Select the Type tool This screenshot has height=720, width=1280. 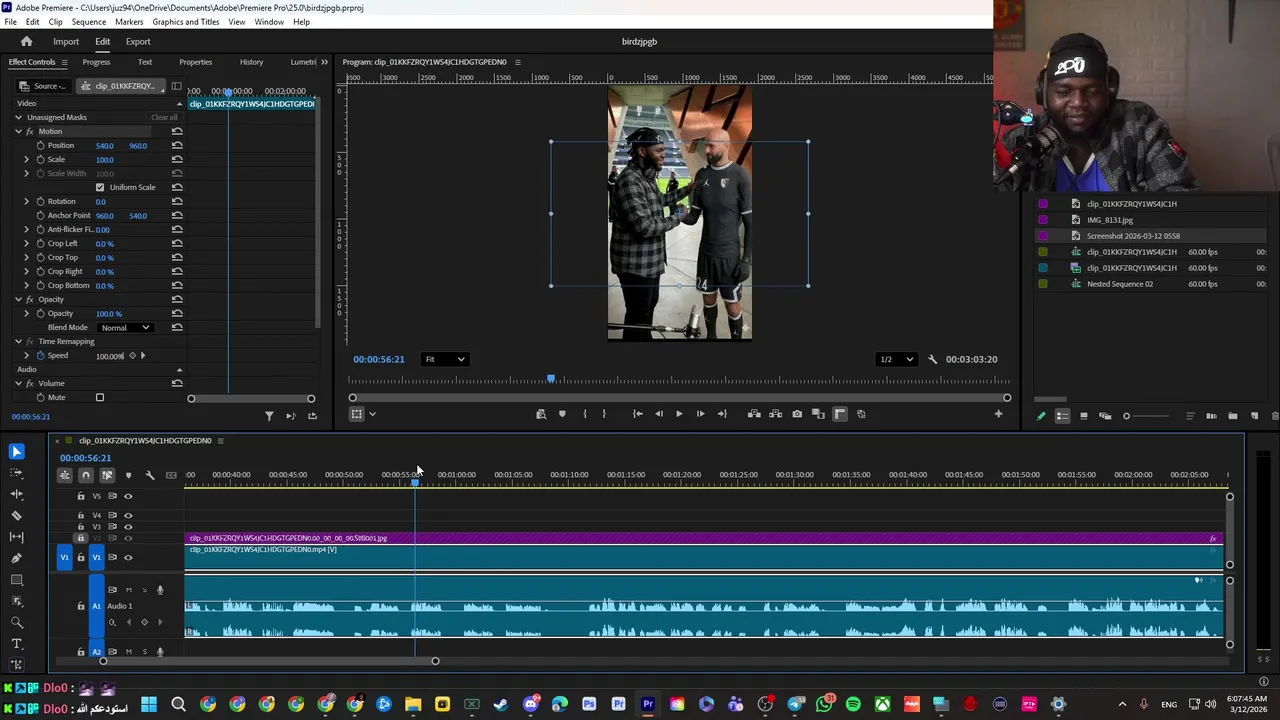[x=16, y=643]
